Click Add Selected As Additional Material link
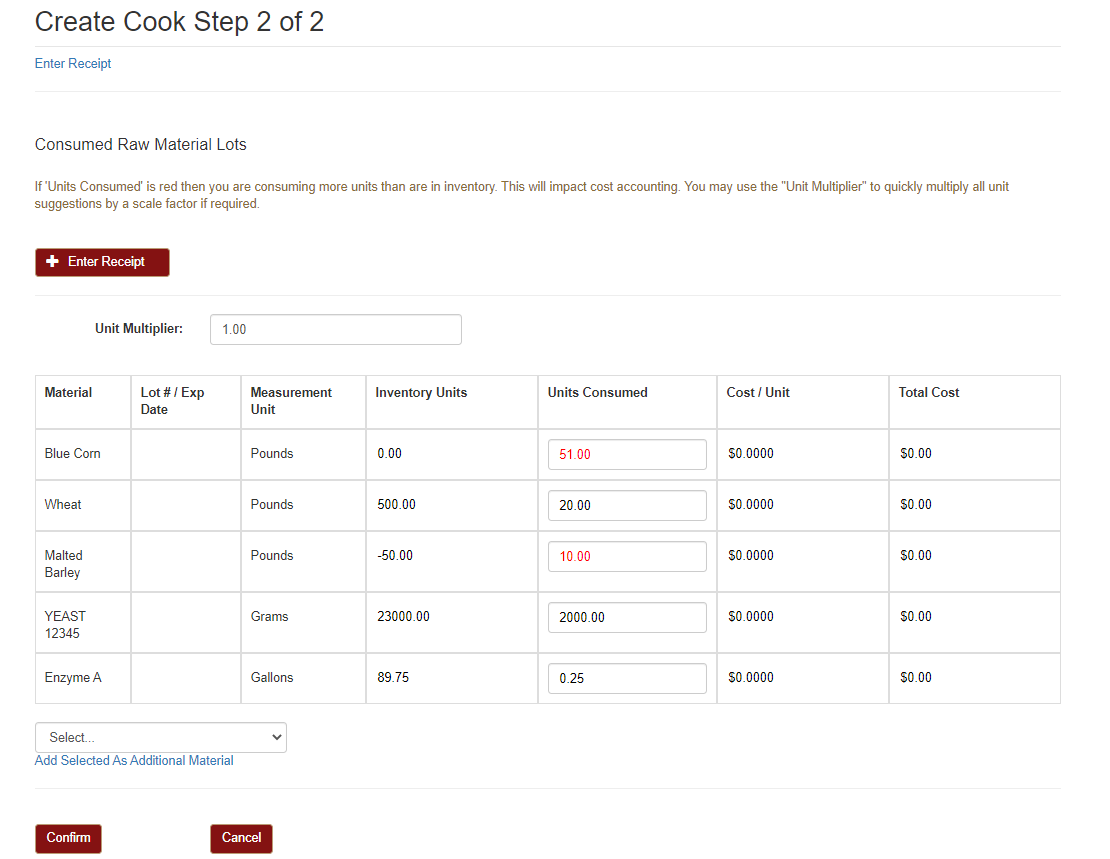Screen dimensions: 1110x859 134,761
